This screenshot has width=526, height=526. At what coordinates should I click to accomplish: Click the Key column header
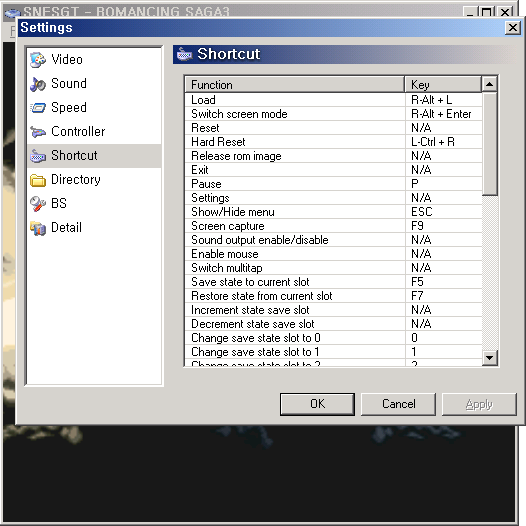coord(443,85)
